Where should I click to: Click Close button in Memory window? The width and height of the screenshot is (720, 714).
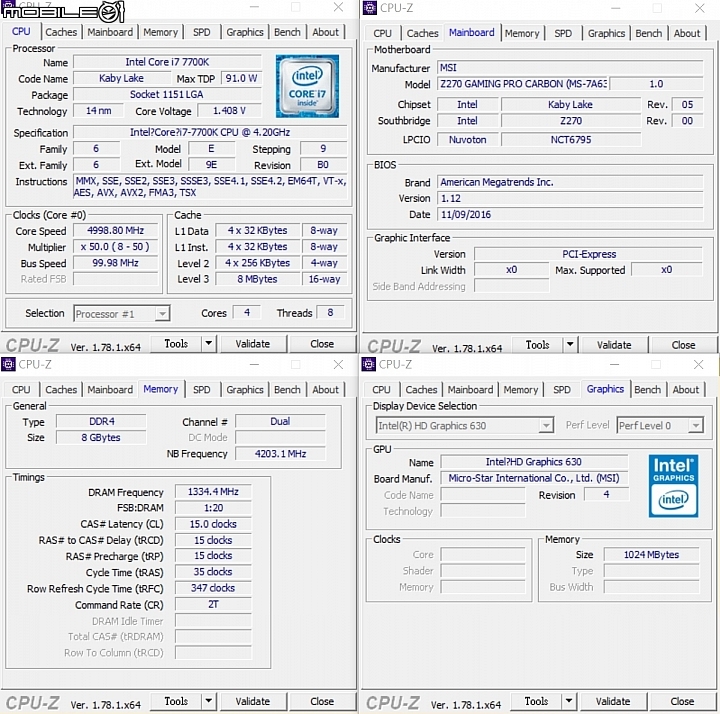[x=322, y=701]
